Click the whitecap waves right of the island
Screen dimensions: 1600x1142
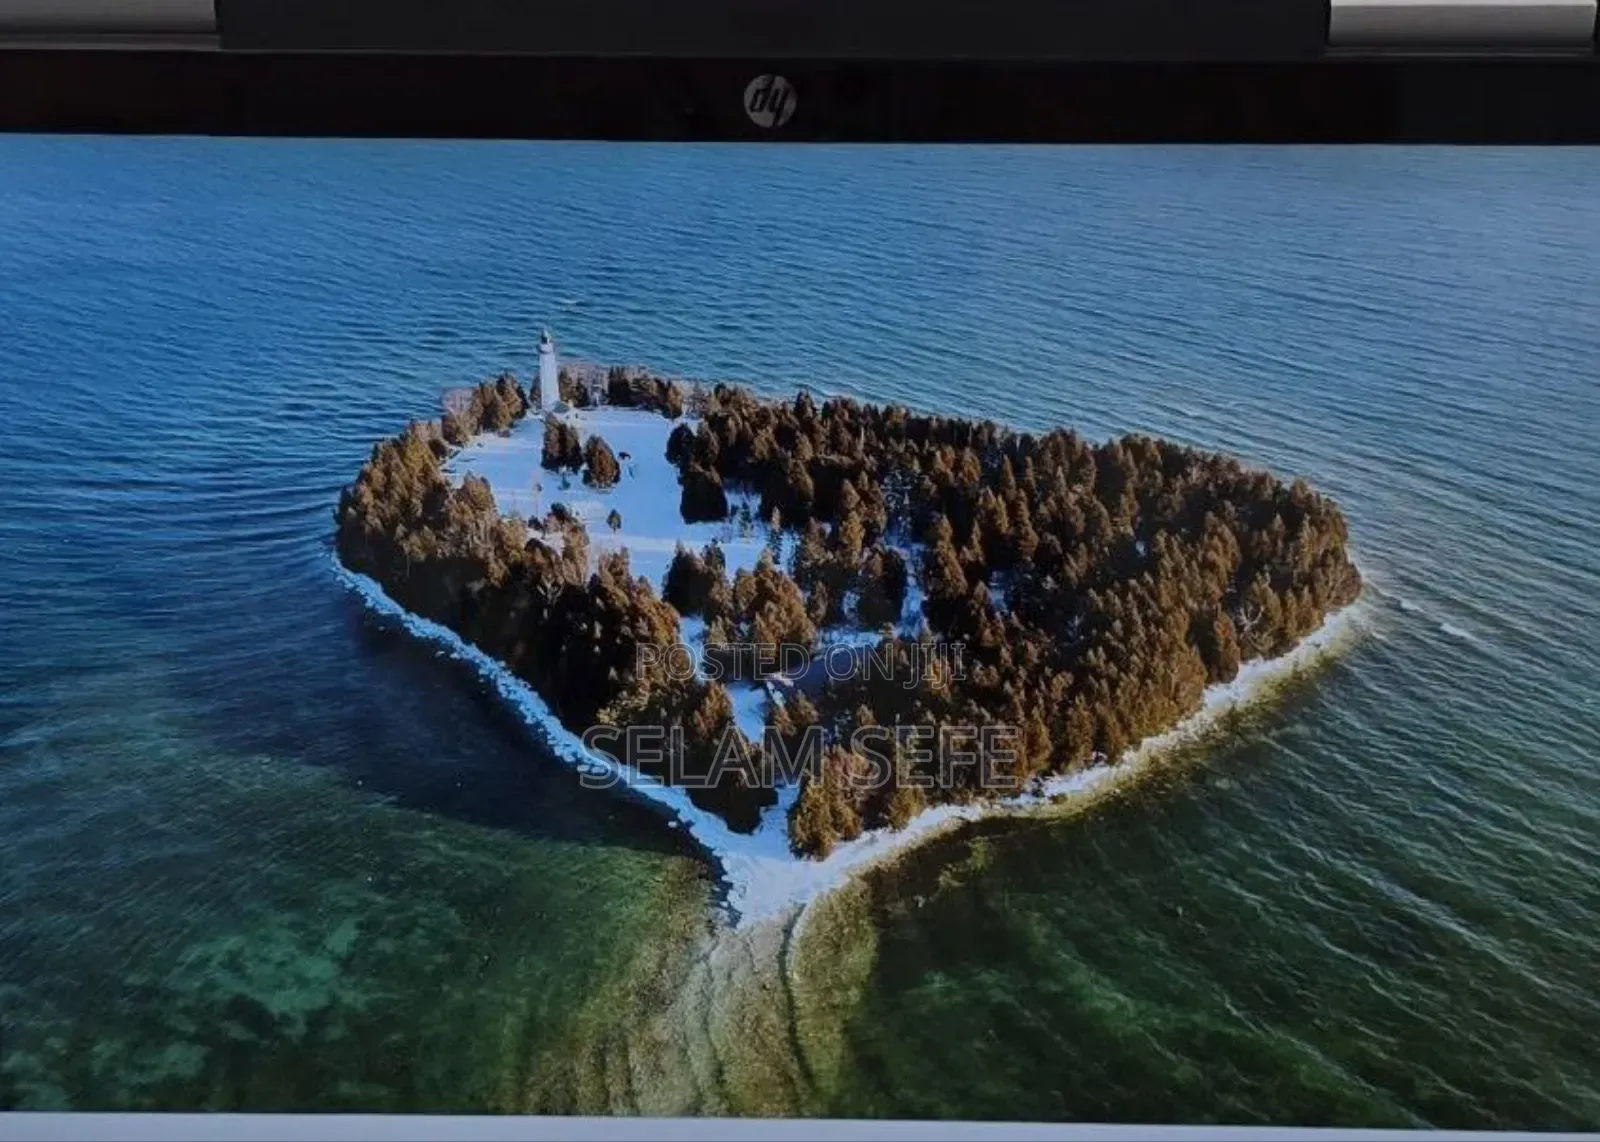[1430, 620]
